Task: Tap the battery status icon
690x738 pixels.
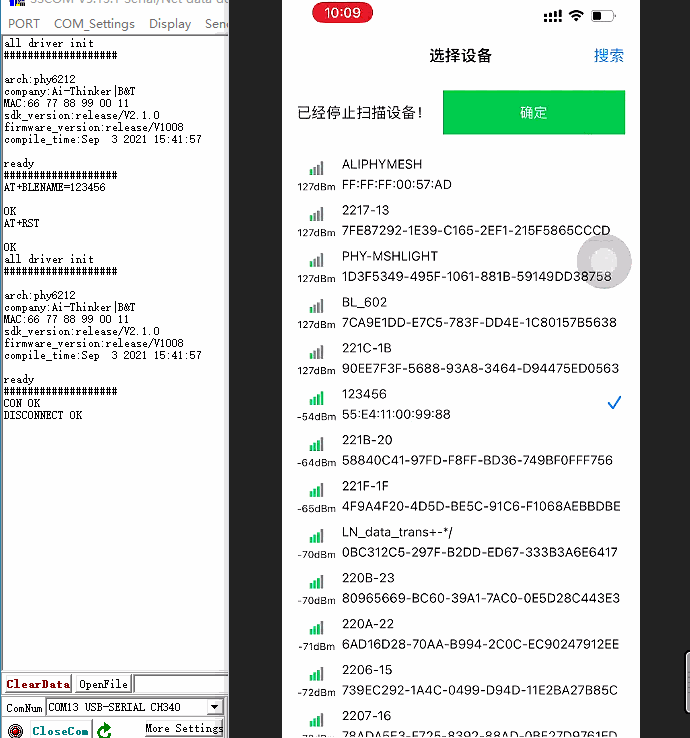Action: pos(604,16)
